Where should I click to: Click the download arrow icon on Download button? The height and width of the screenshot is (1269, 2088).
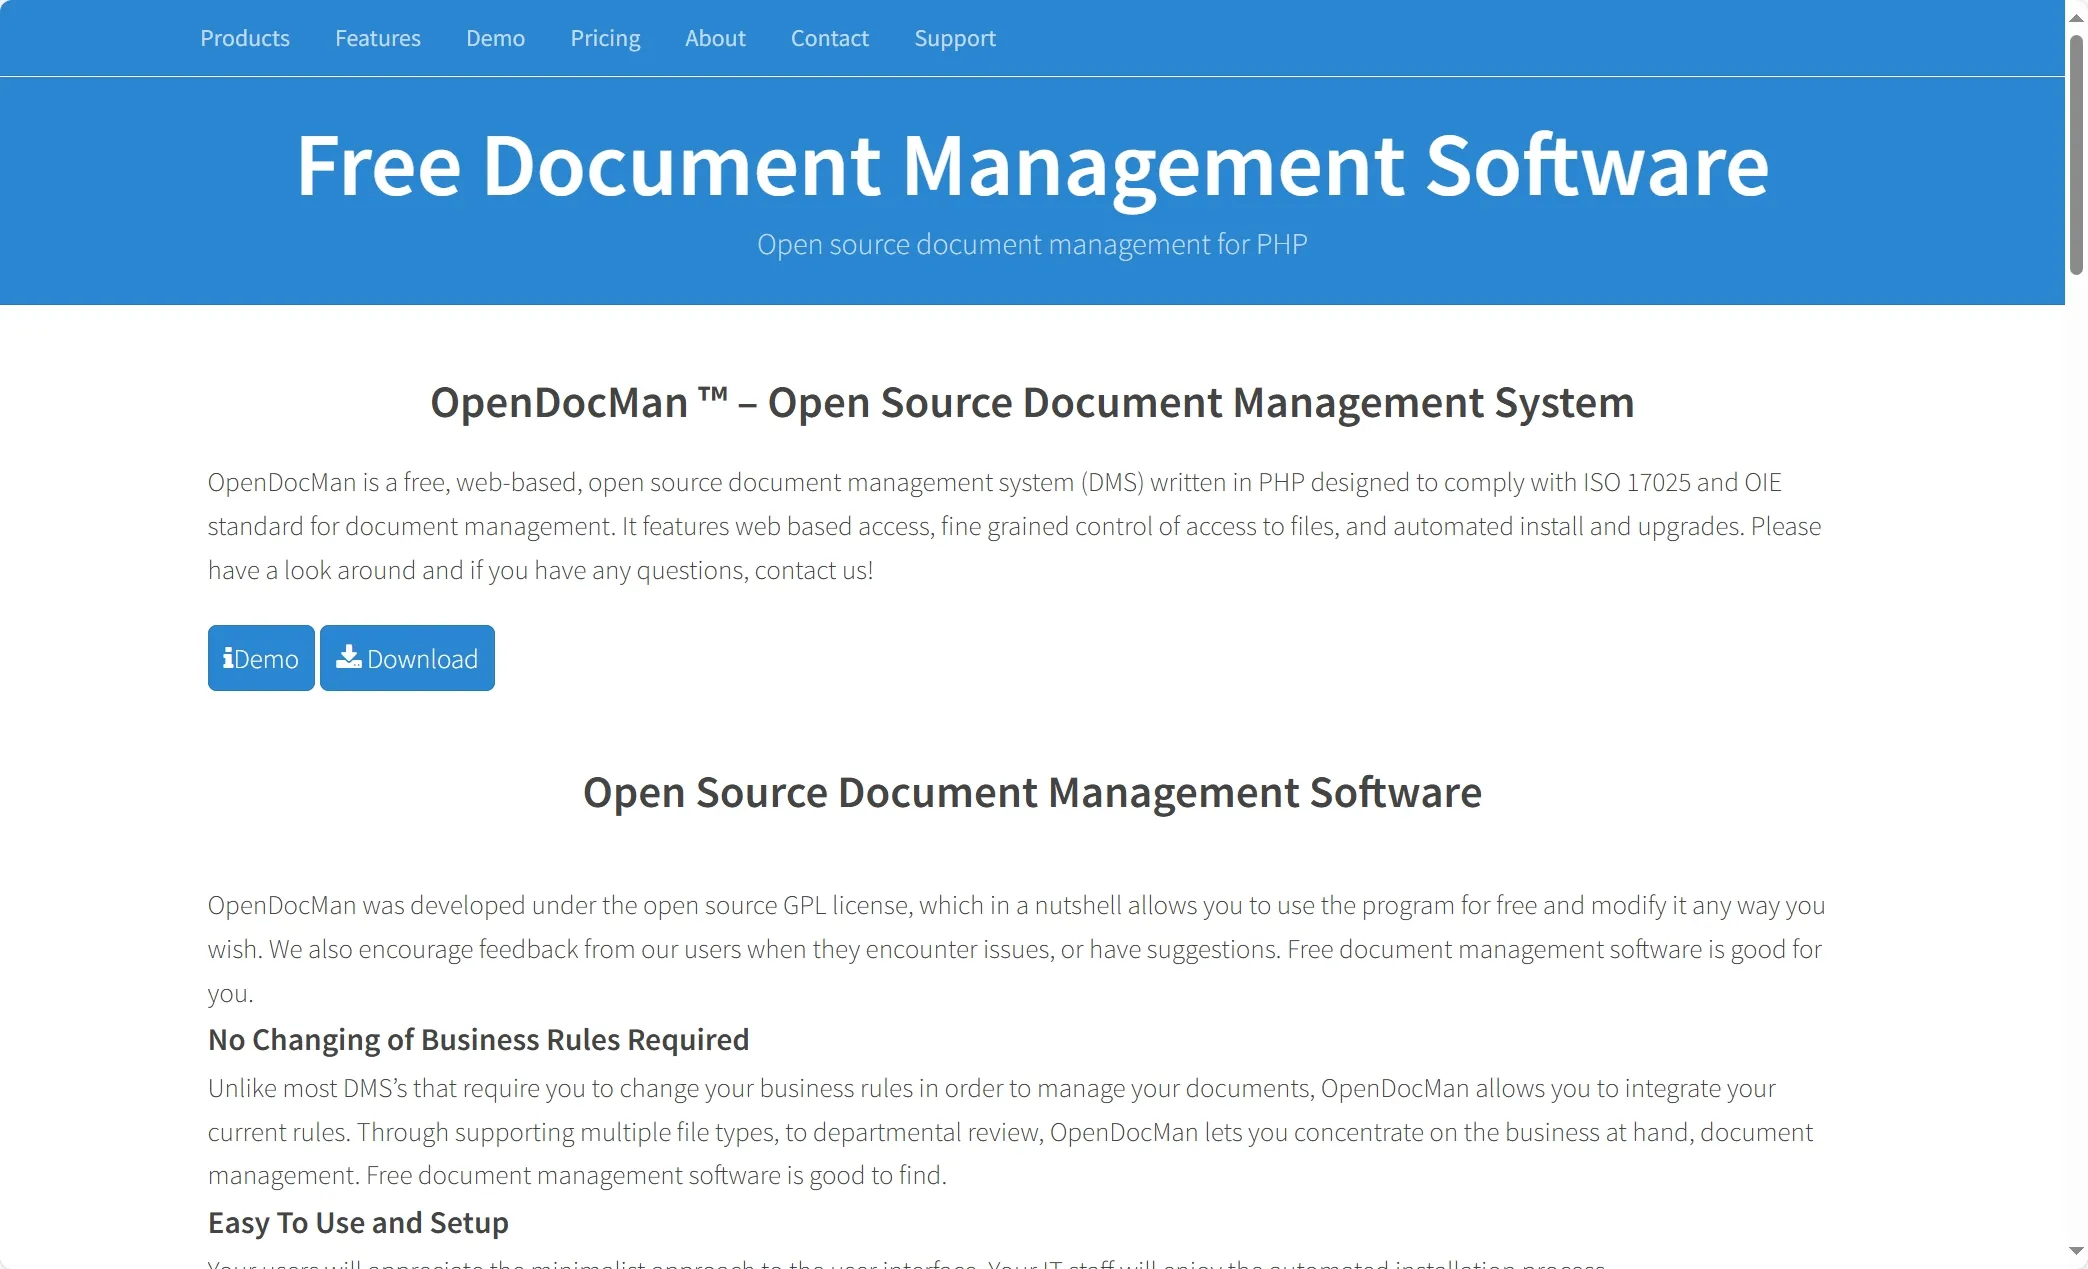[348, 656]
